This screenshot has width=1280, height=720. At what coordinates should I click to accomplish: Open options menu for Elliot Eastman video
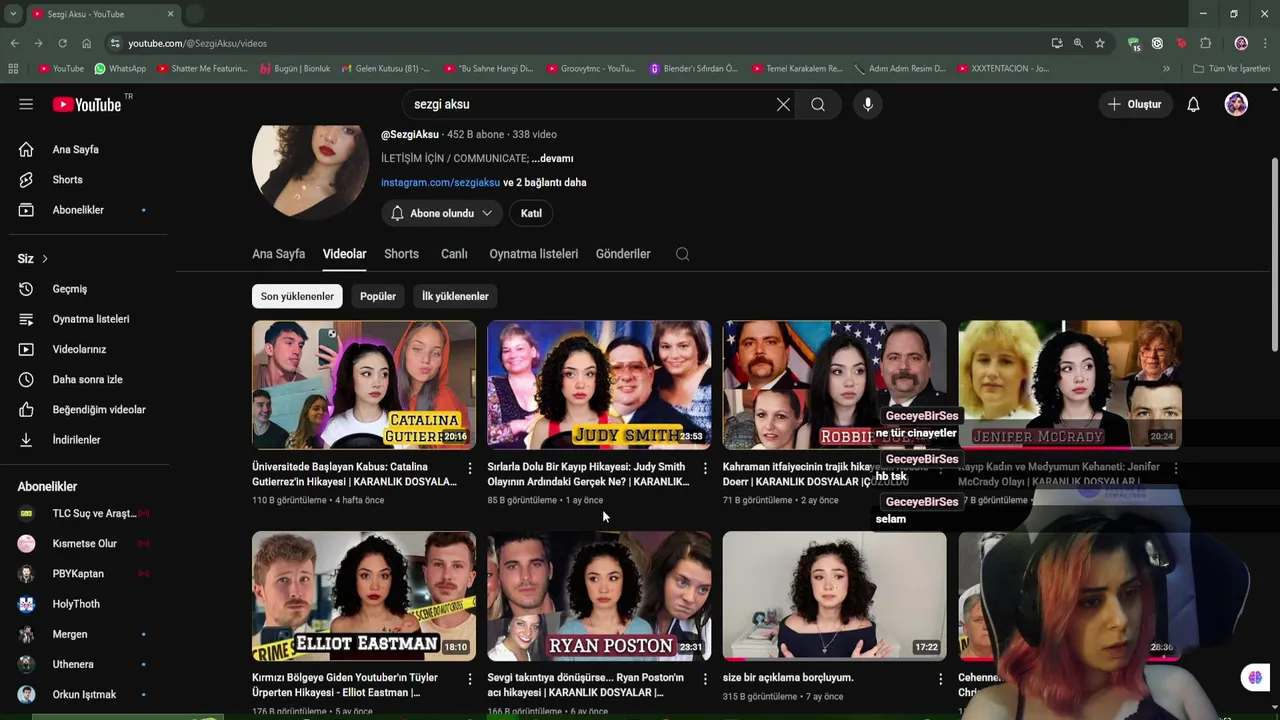pyautogui.click(x=470, y=679)
